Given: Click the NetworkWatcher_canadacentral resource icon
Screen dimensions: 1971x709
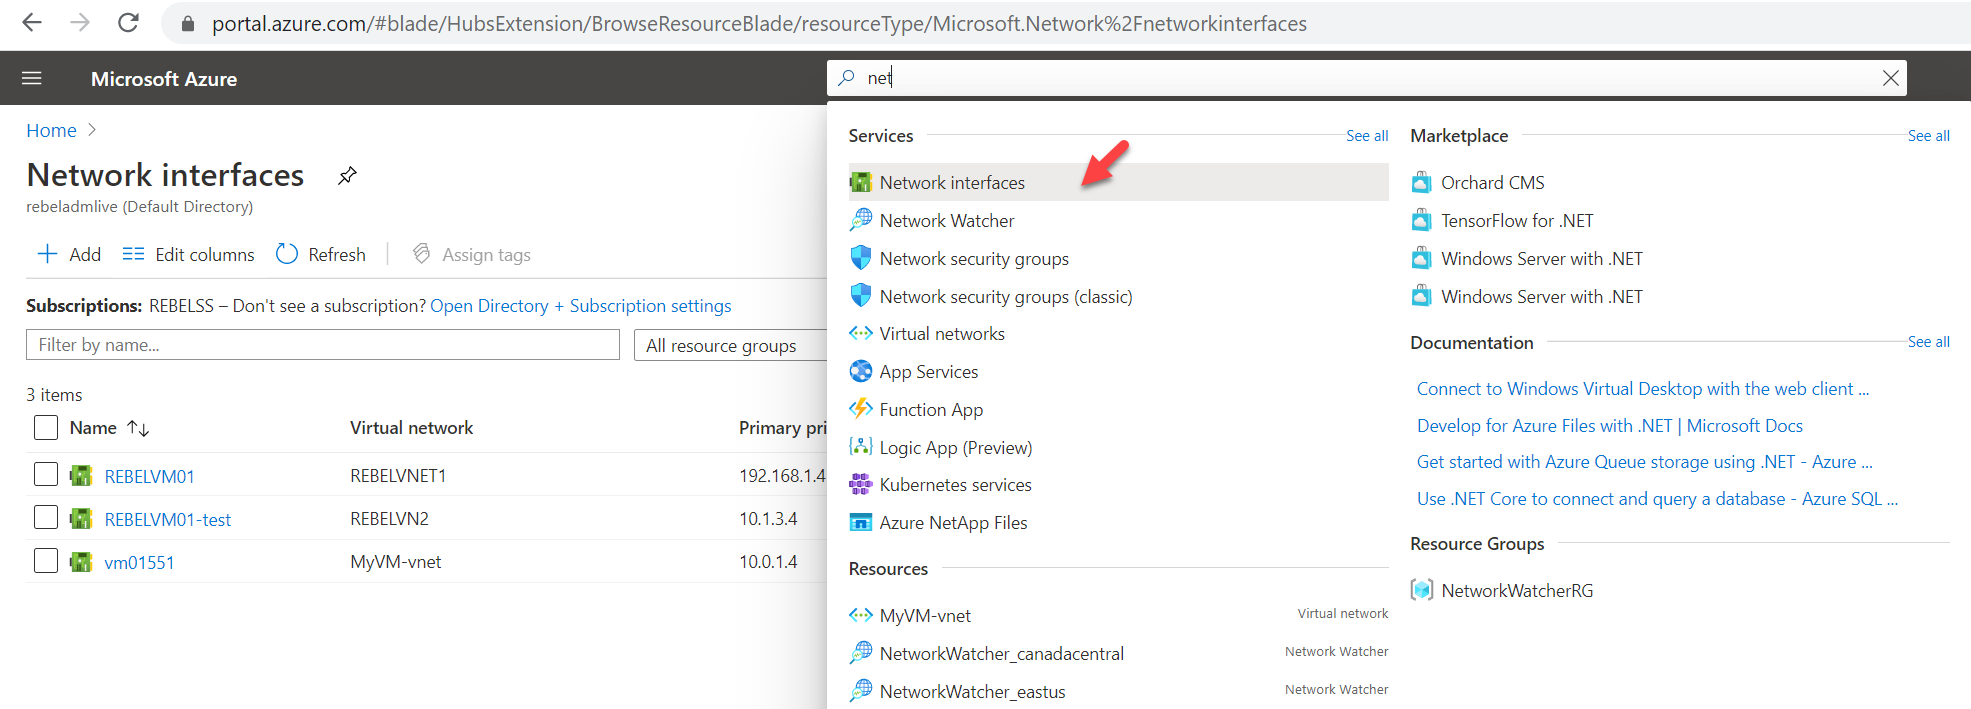Looking at the screenshot, I should pyautogui.click(x=860, y=653).
